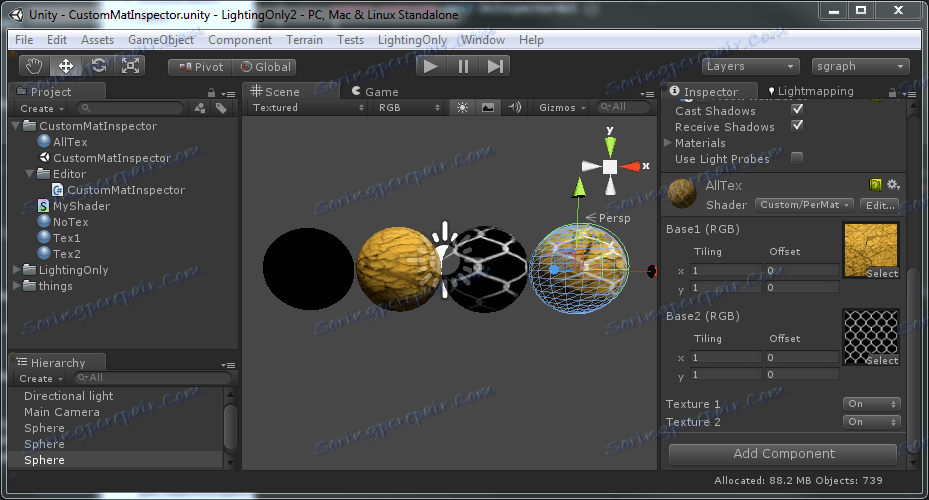Click the Hierarchy vertical scrollbar
Viewport: 929px width, 500px height.
tap(230, 427)
